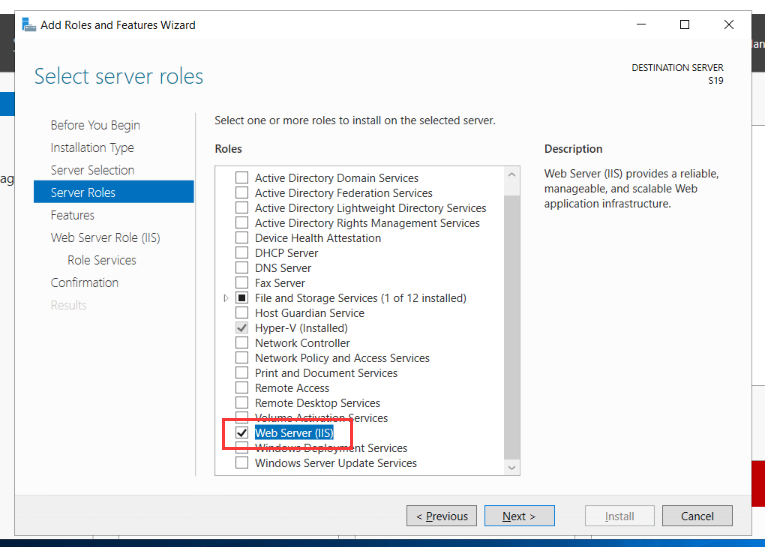This screenshot has height=547, width=765.
Task: Click 'Remote Access' role label
Action: click(292, 388)
